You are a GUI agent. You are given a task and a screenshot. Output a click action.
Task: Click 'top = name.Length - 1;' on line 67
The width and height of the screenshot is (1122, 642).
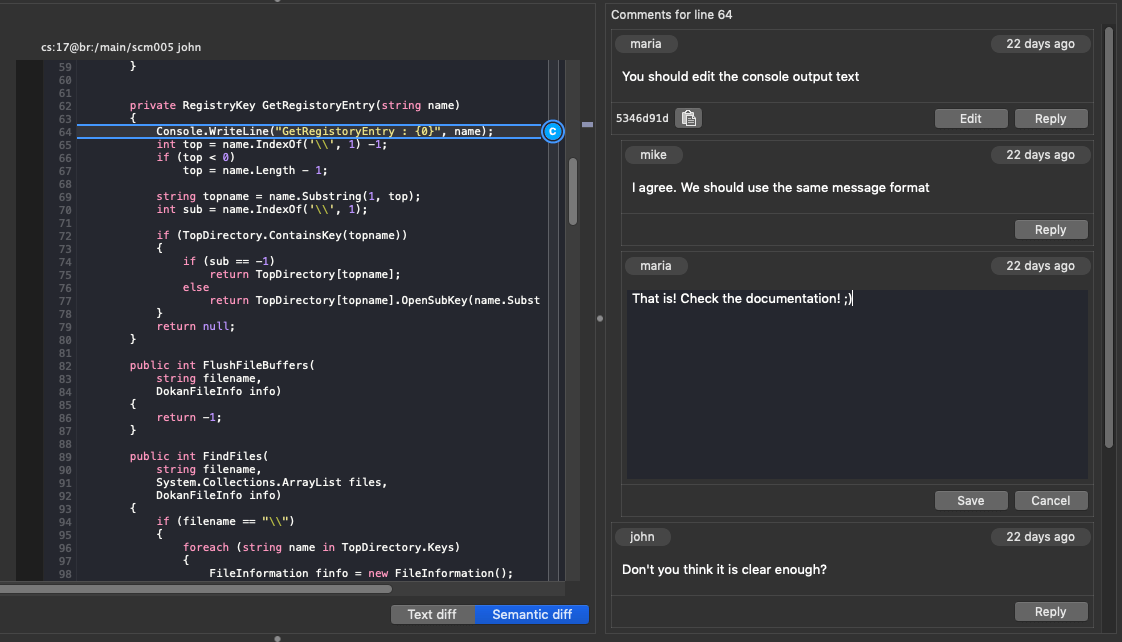tap(255, 170)
